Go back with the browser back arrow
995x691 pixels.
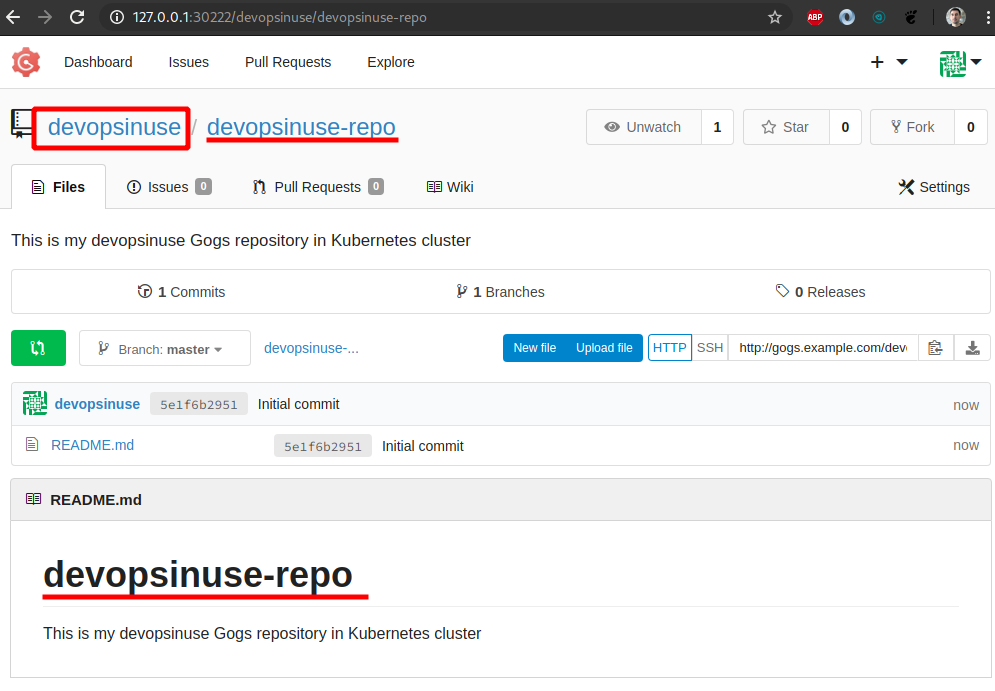pyautogui.click(x=13, y=17)
